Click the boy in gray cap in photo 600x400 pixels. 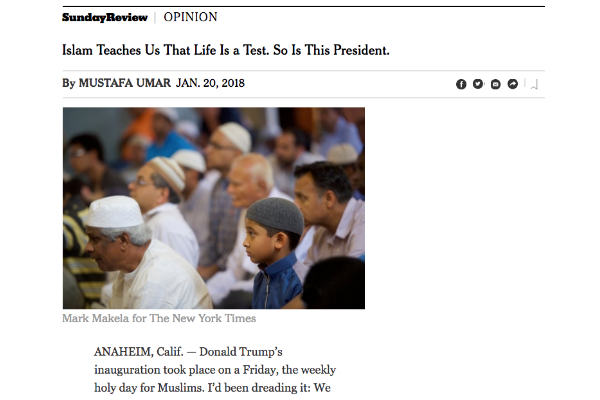274,253
